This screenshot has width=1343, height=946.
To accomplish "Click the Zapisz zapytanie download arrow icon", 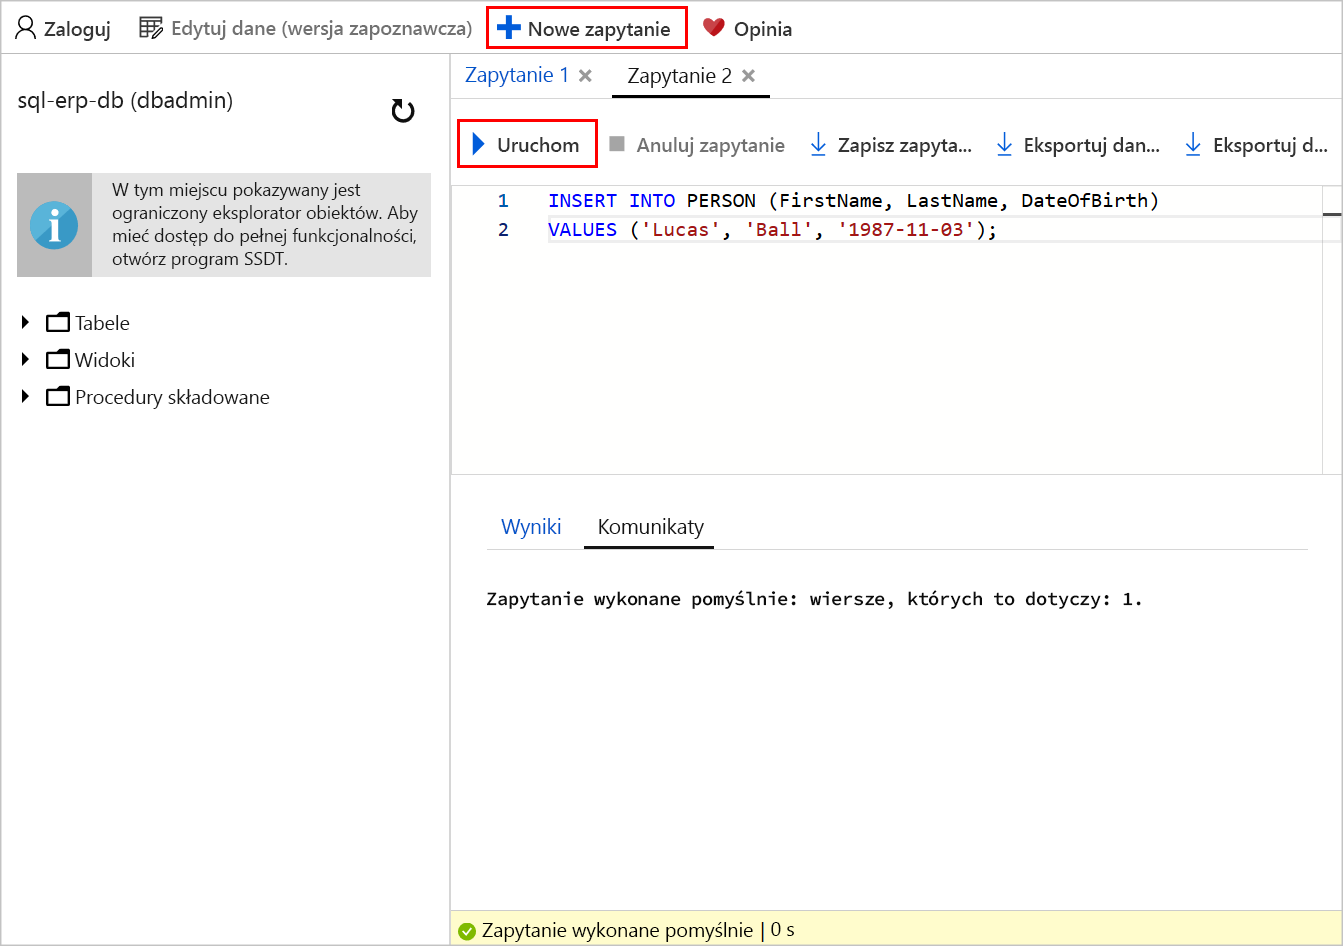I will pyautogui.click(x=818, y=145).
